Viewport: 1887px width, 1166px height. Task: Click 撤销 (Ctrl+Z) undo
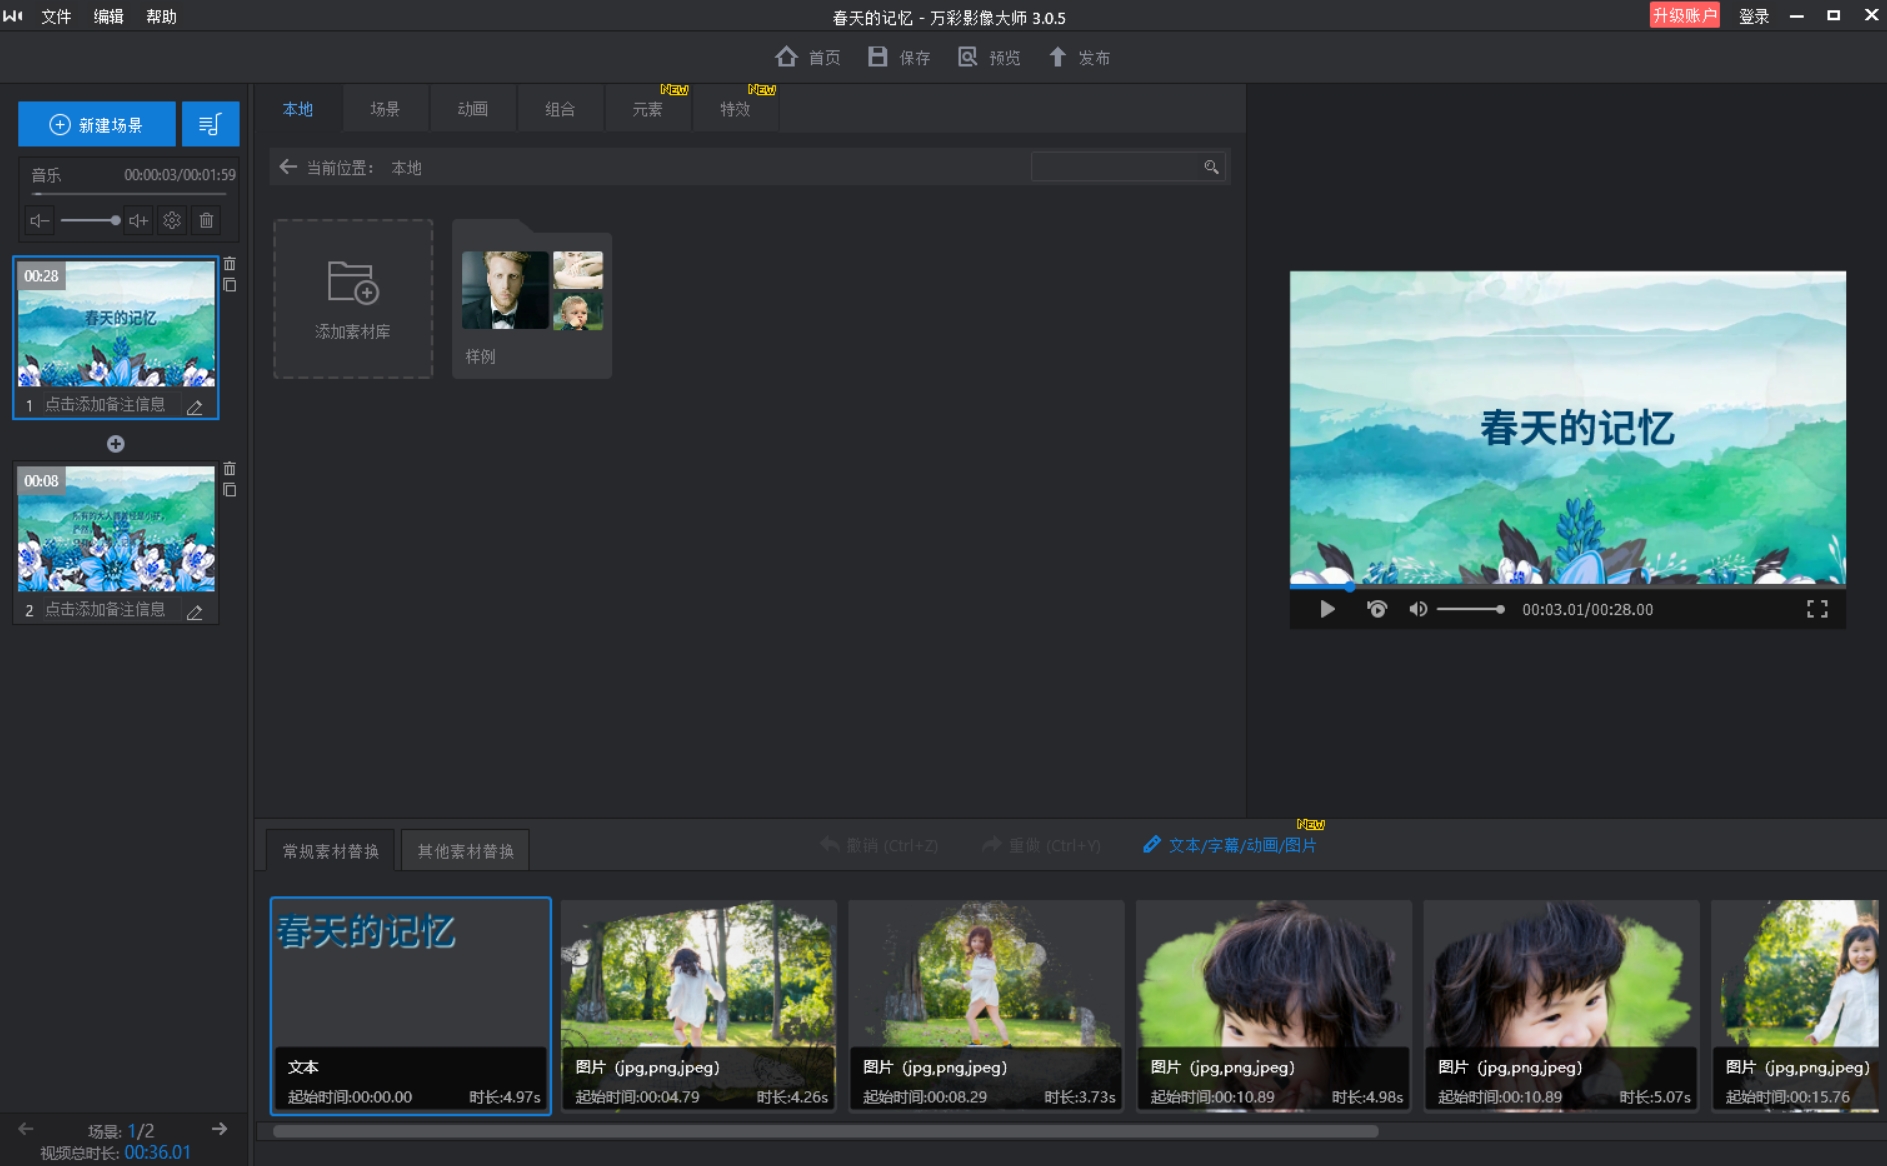[879, 845]
